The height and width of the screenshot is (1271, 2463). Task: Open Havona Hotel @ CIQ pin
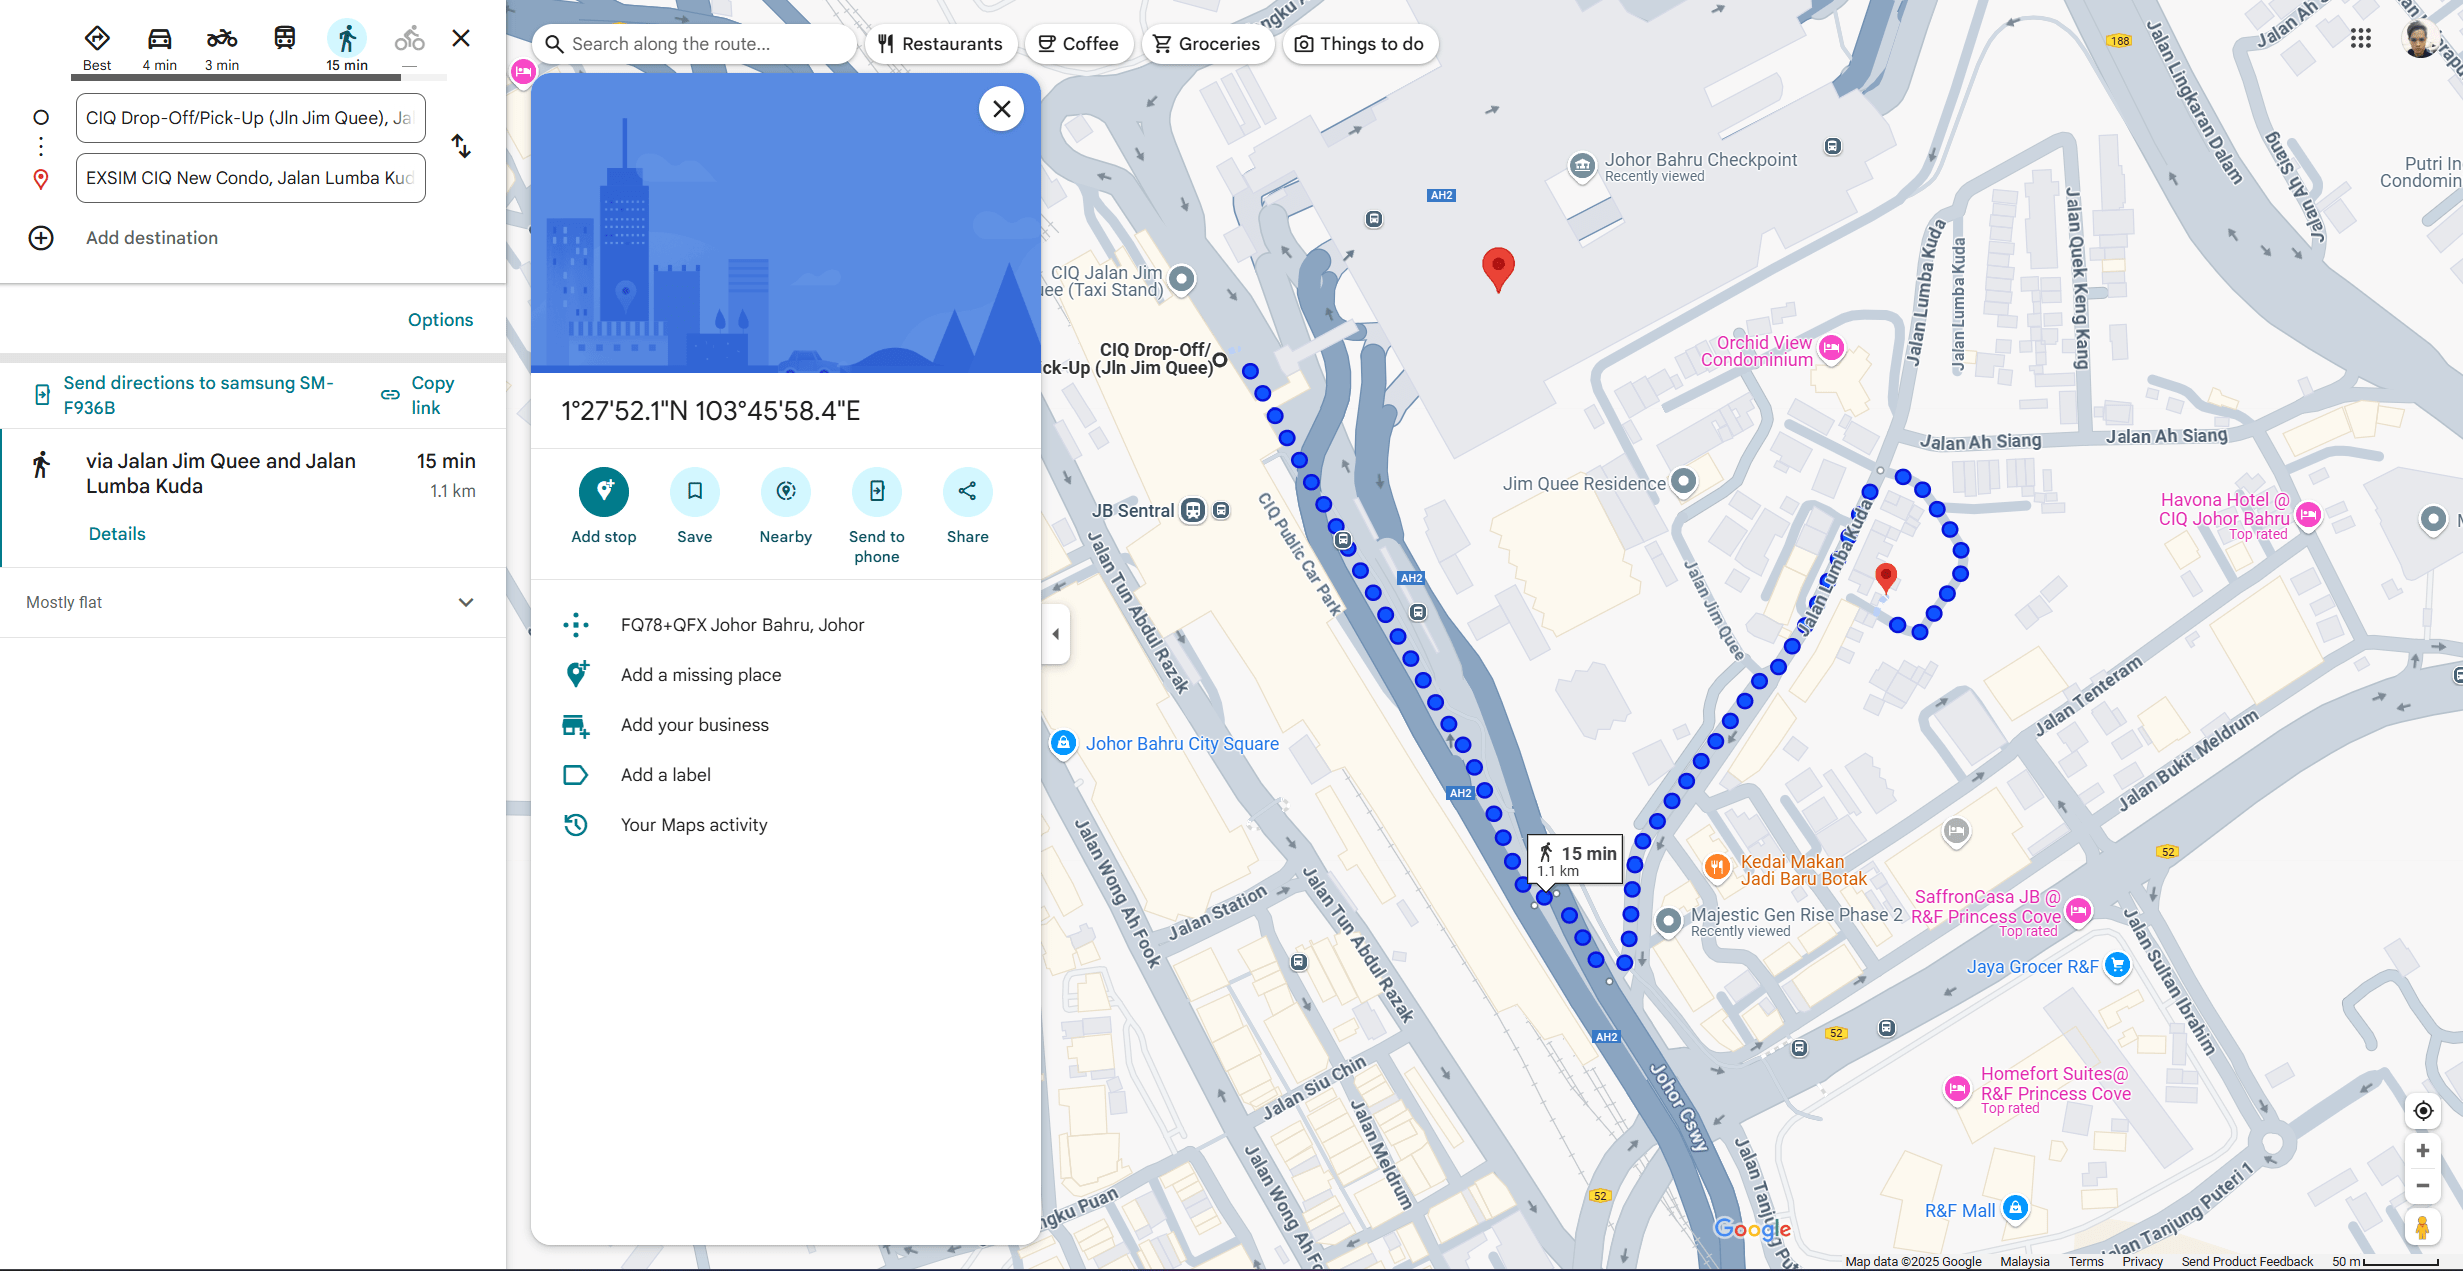tap(2308, 516)
